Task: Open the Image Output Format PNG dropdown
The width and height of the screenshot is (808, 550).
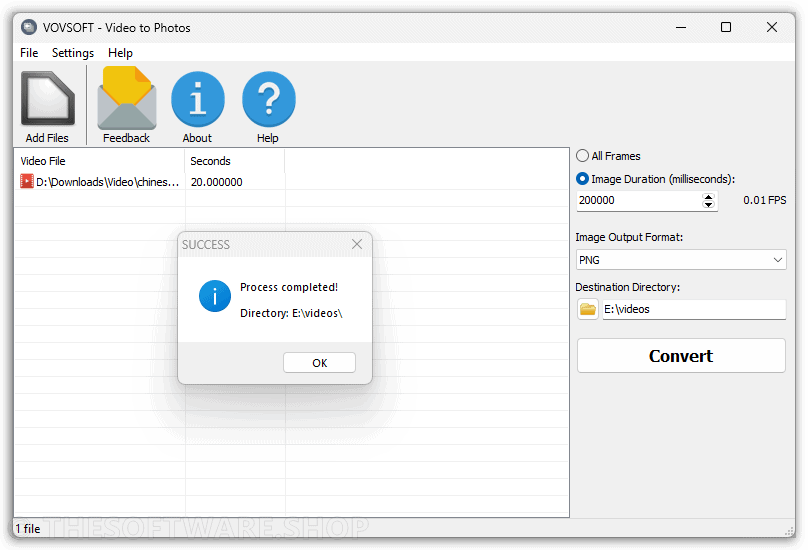Action: pos(681,260)
